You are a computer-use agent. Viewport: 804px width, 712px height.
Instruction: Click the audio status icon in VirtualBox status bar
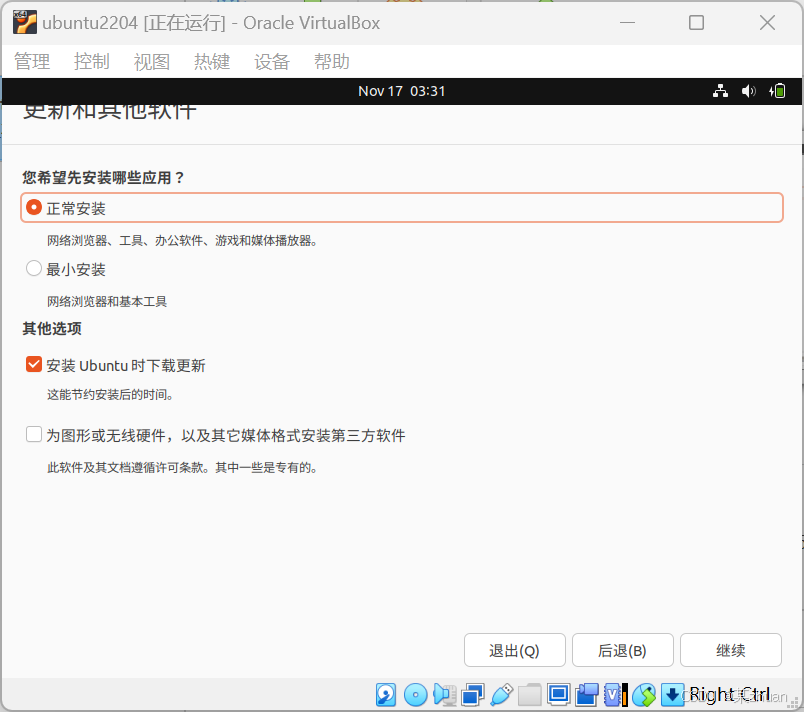[444, 695]
